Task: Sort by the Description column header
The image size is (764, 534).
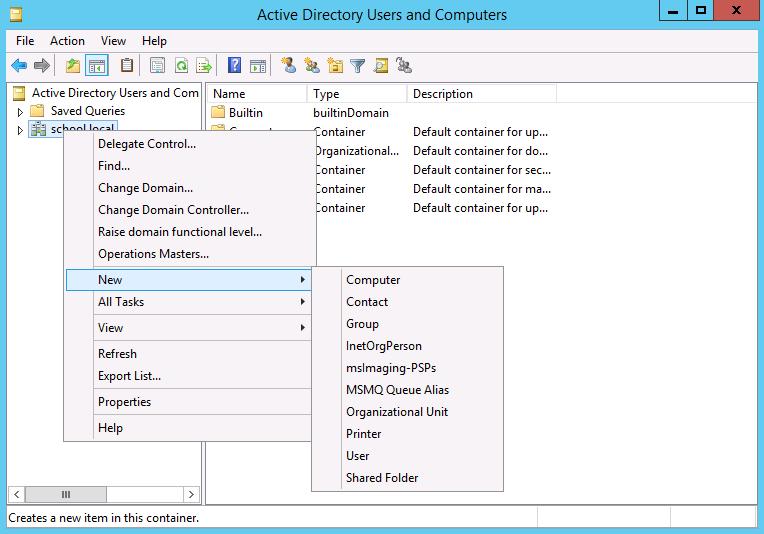Action: coord(482,94)
